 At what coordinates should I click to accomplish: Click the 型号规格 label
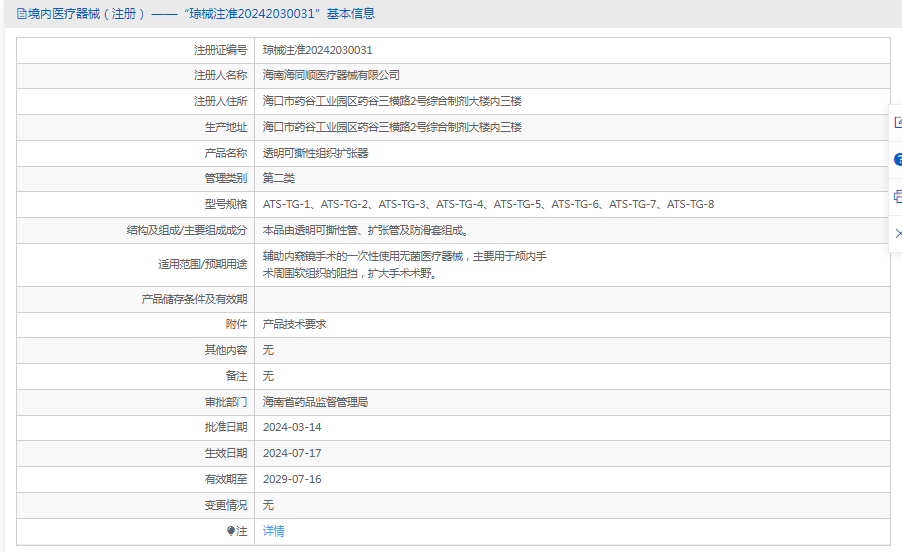[226, 204]
